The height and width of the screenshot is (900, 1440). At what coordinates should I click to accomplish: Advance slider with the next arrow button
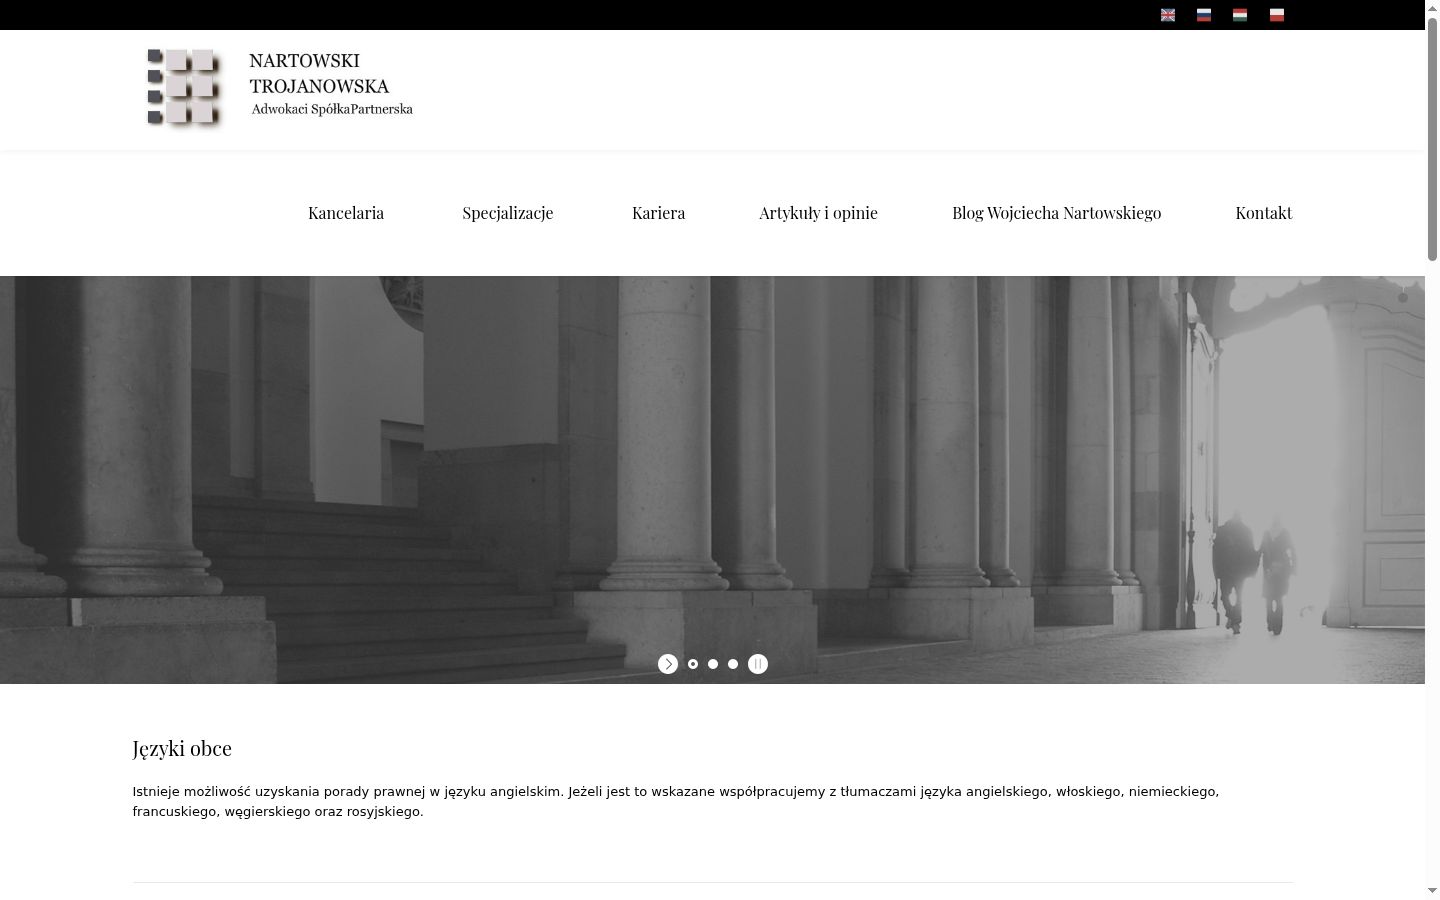pos(668,664)
